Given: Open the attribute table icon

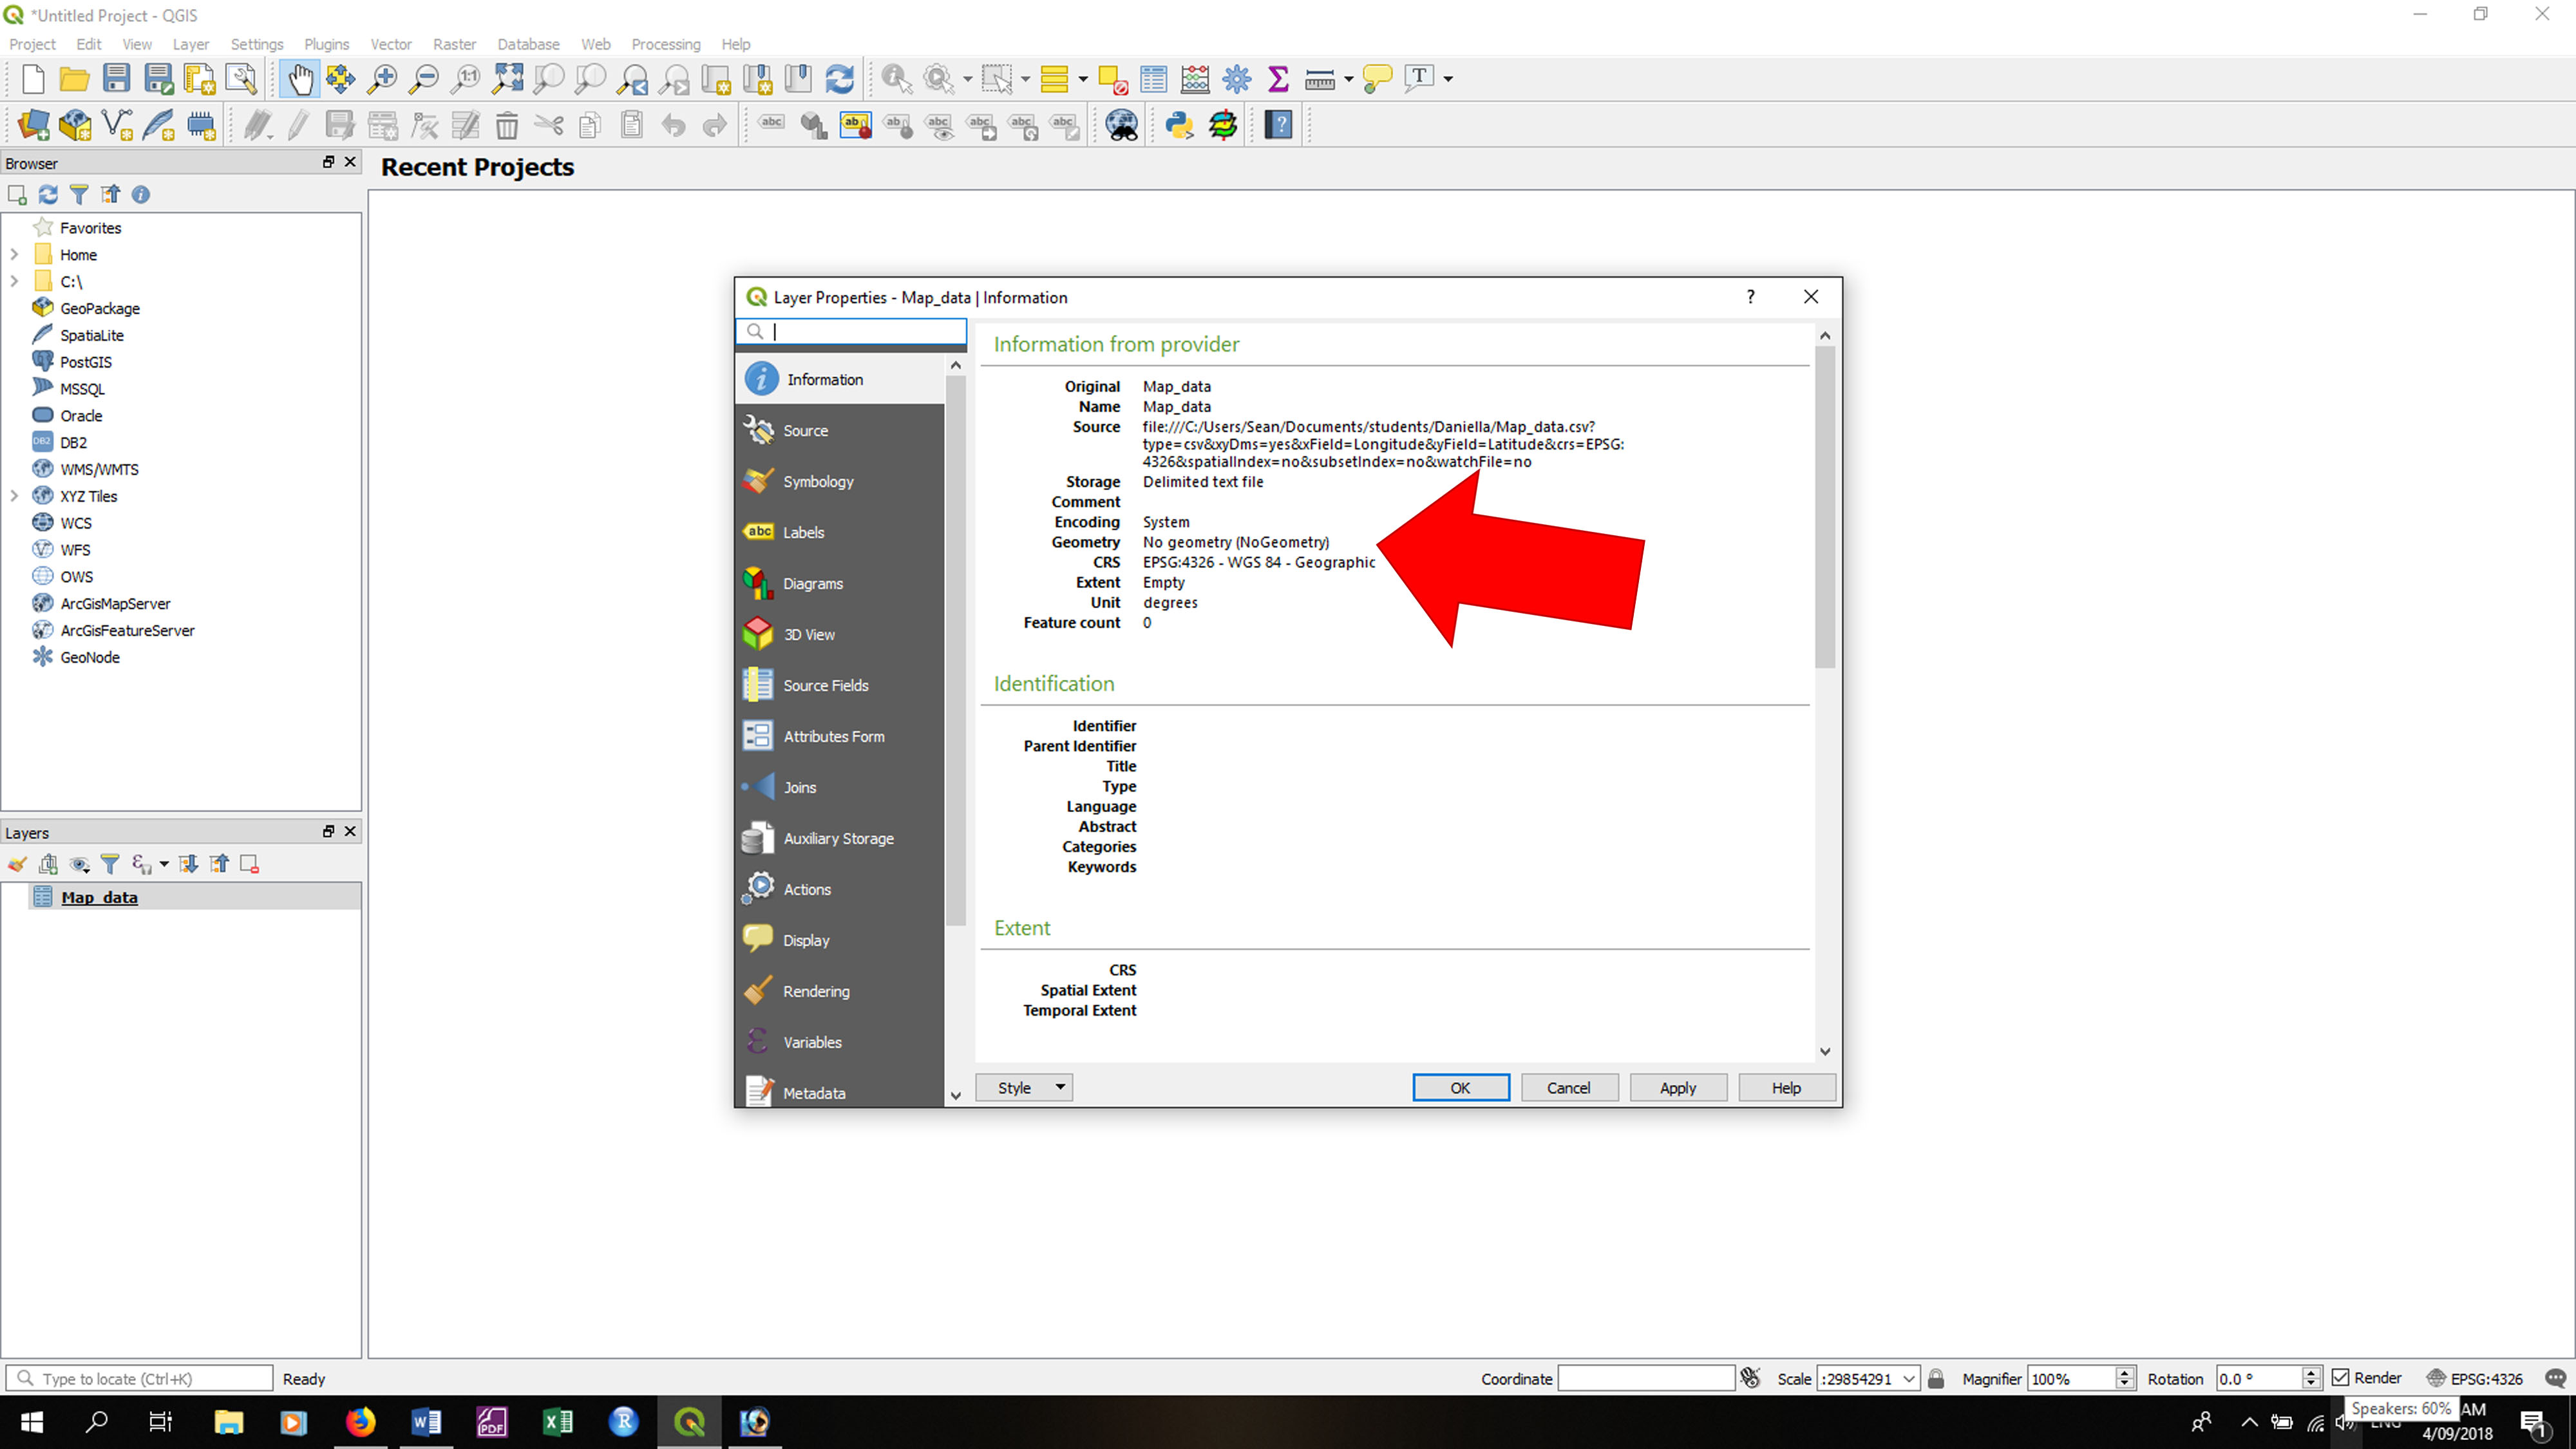Looking at the screenshot, I should [x=1153, y=79].
